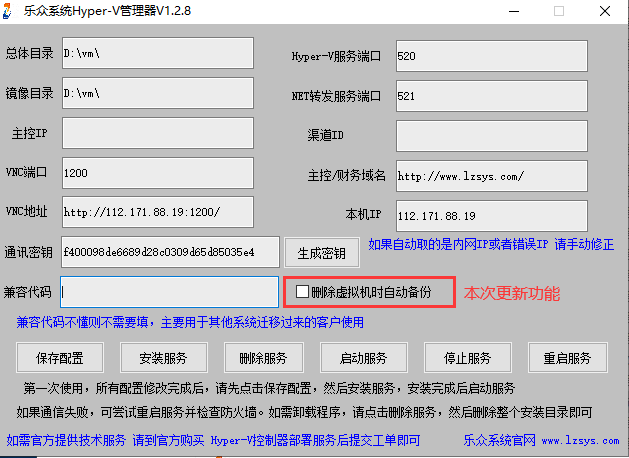
Task: Click the Hyper-V服务端口 label
Action: [x=336, y=56]
